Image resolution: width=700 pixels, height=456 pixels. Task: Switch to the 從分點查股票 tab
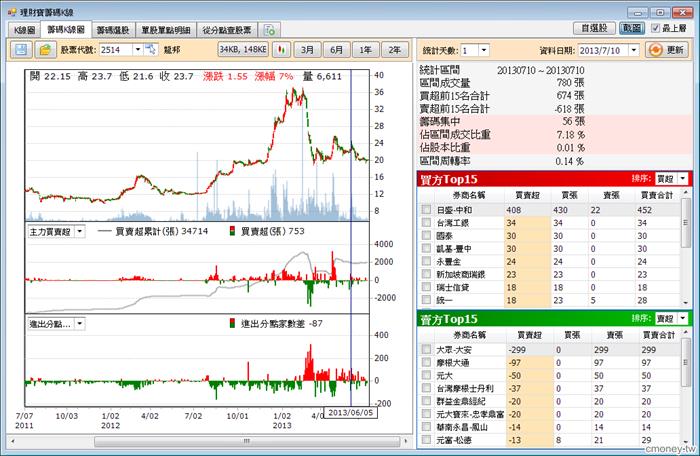[227, 30]
